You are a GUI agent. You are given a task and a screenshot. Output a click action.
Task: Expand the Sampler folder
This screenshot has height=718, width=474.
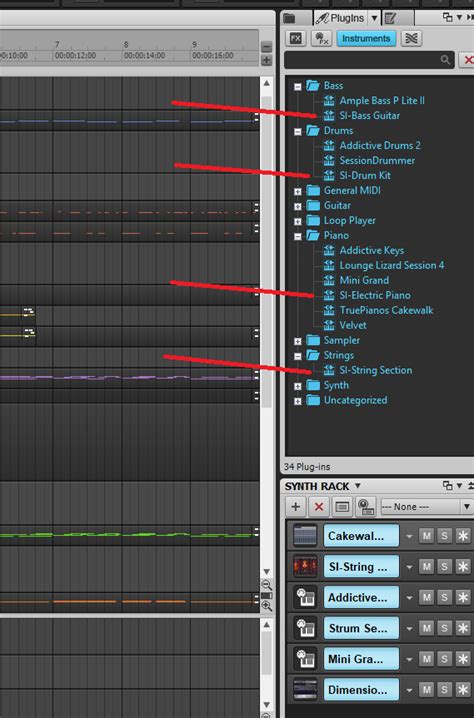pyautogui.click(x=298, y=341)
